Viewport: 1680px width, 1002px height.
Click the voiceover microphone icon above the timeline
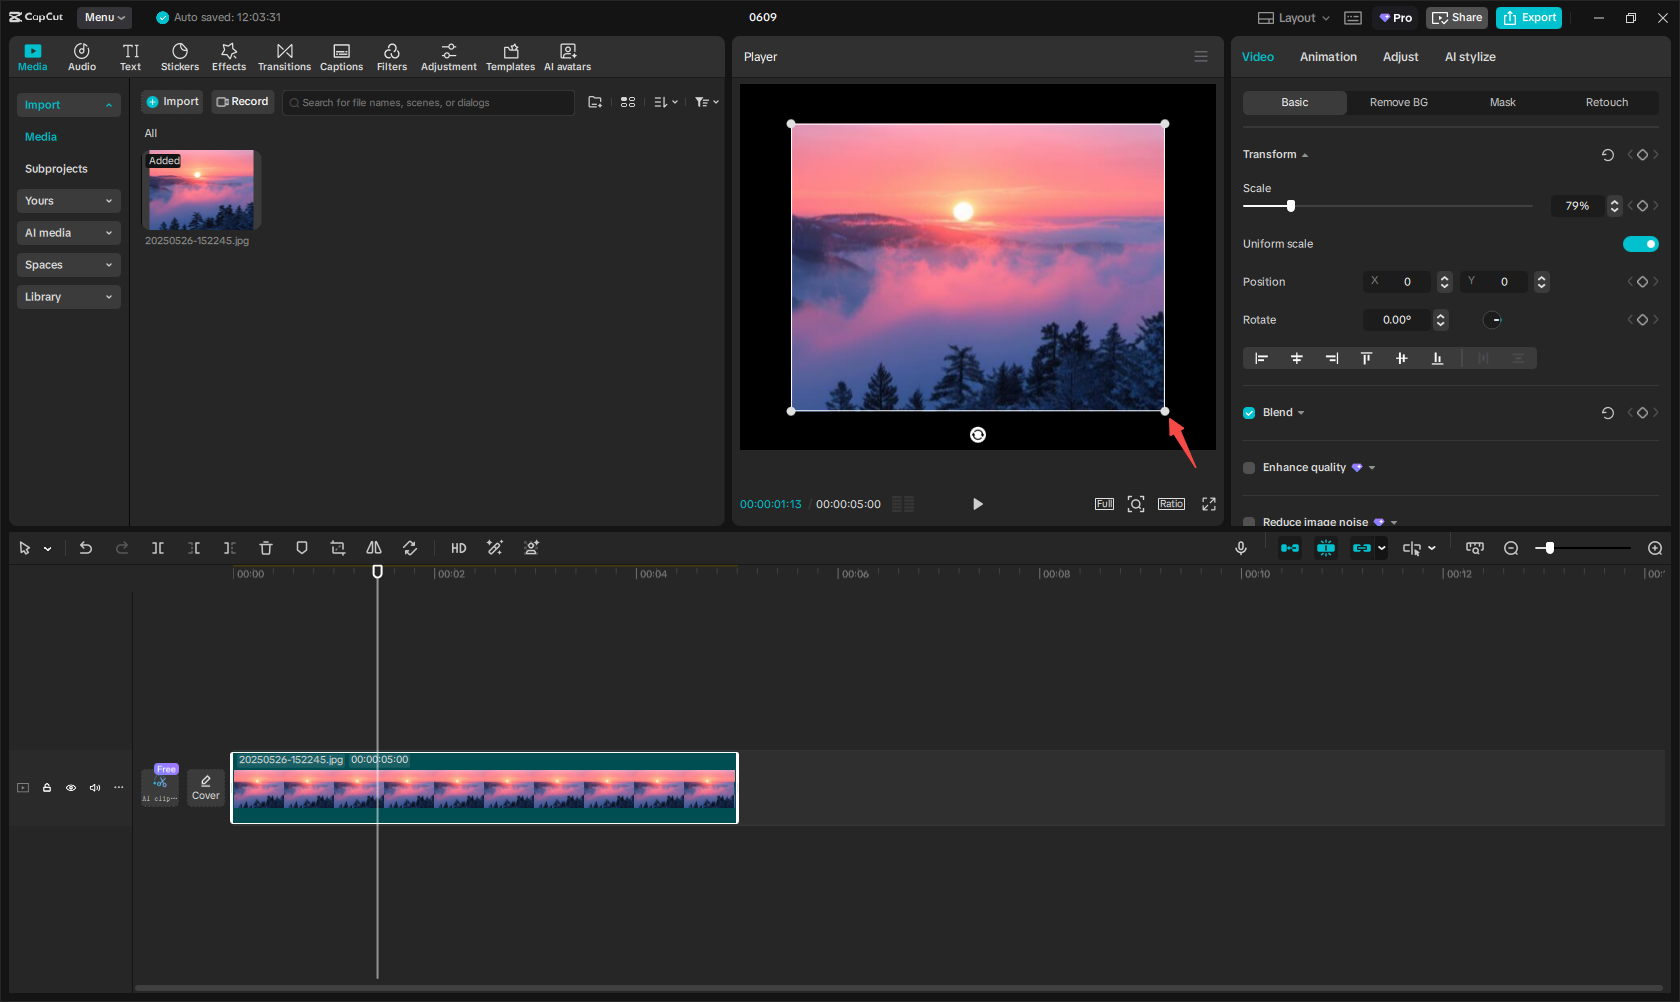[x=1240, y=547]
